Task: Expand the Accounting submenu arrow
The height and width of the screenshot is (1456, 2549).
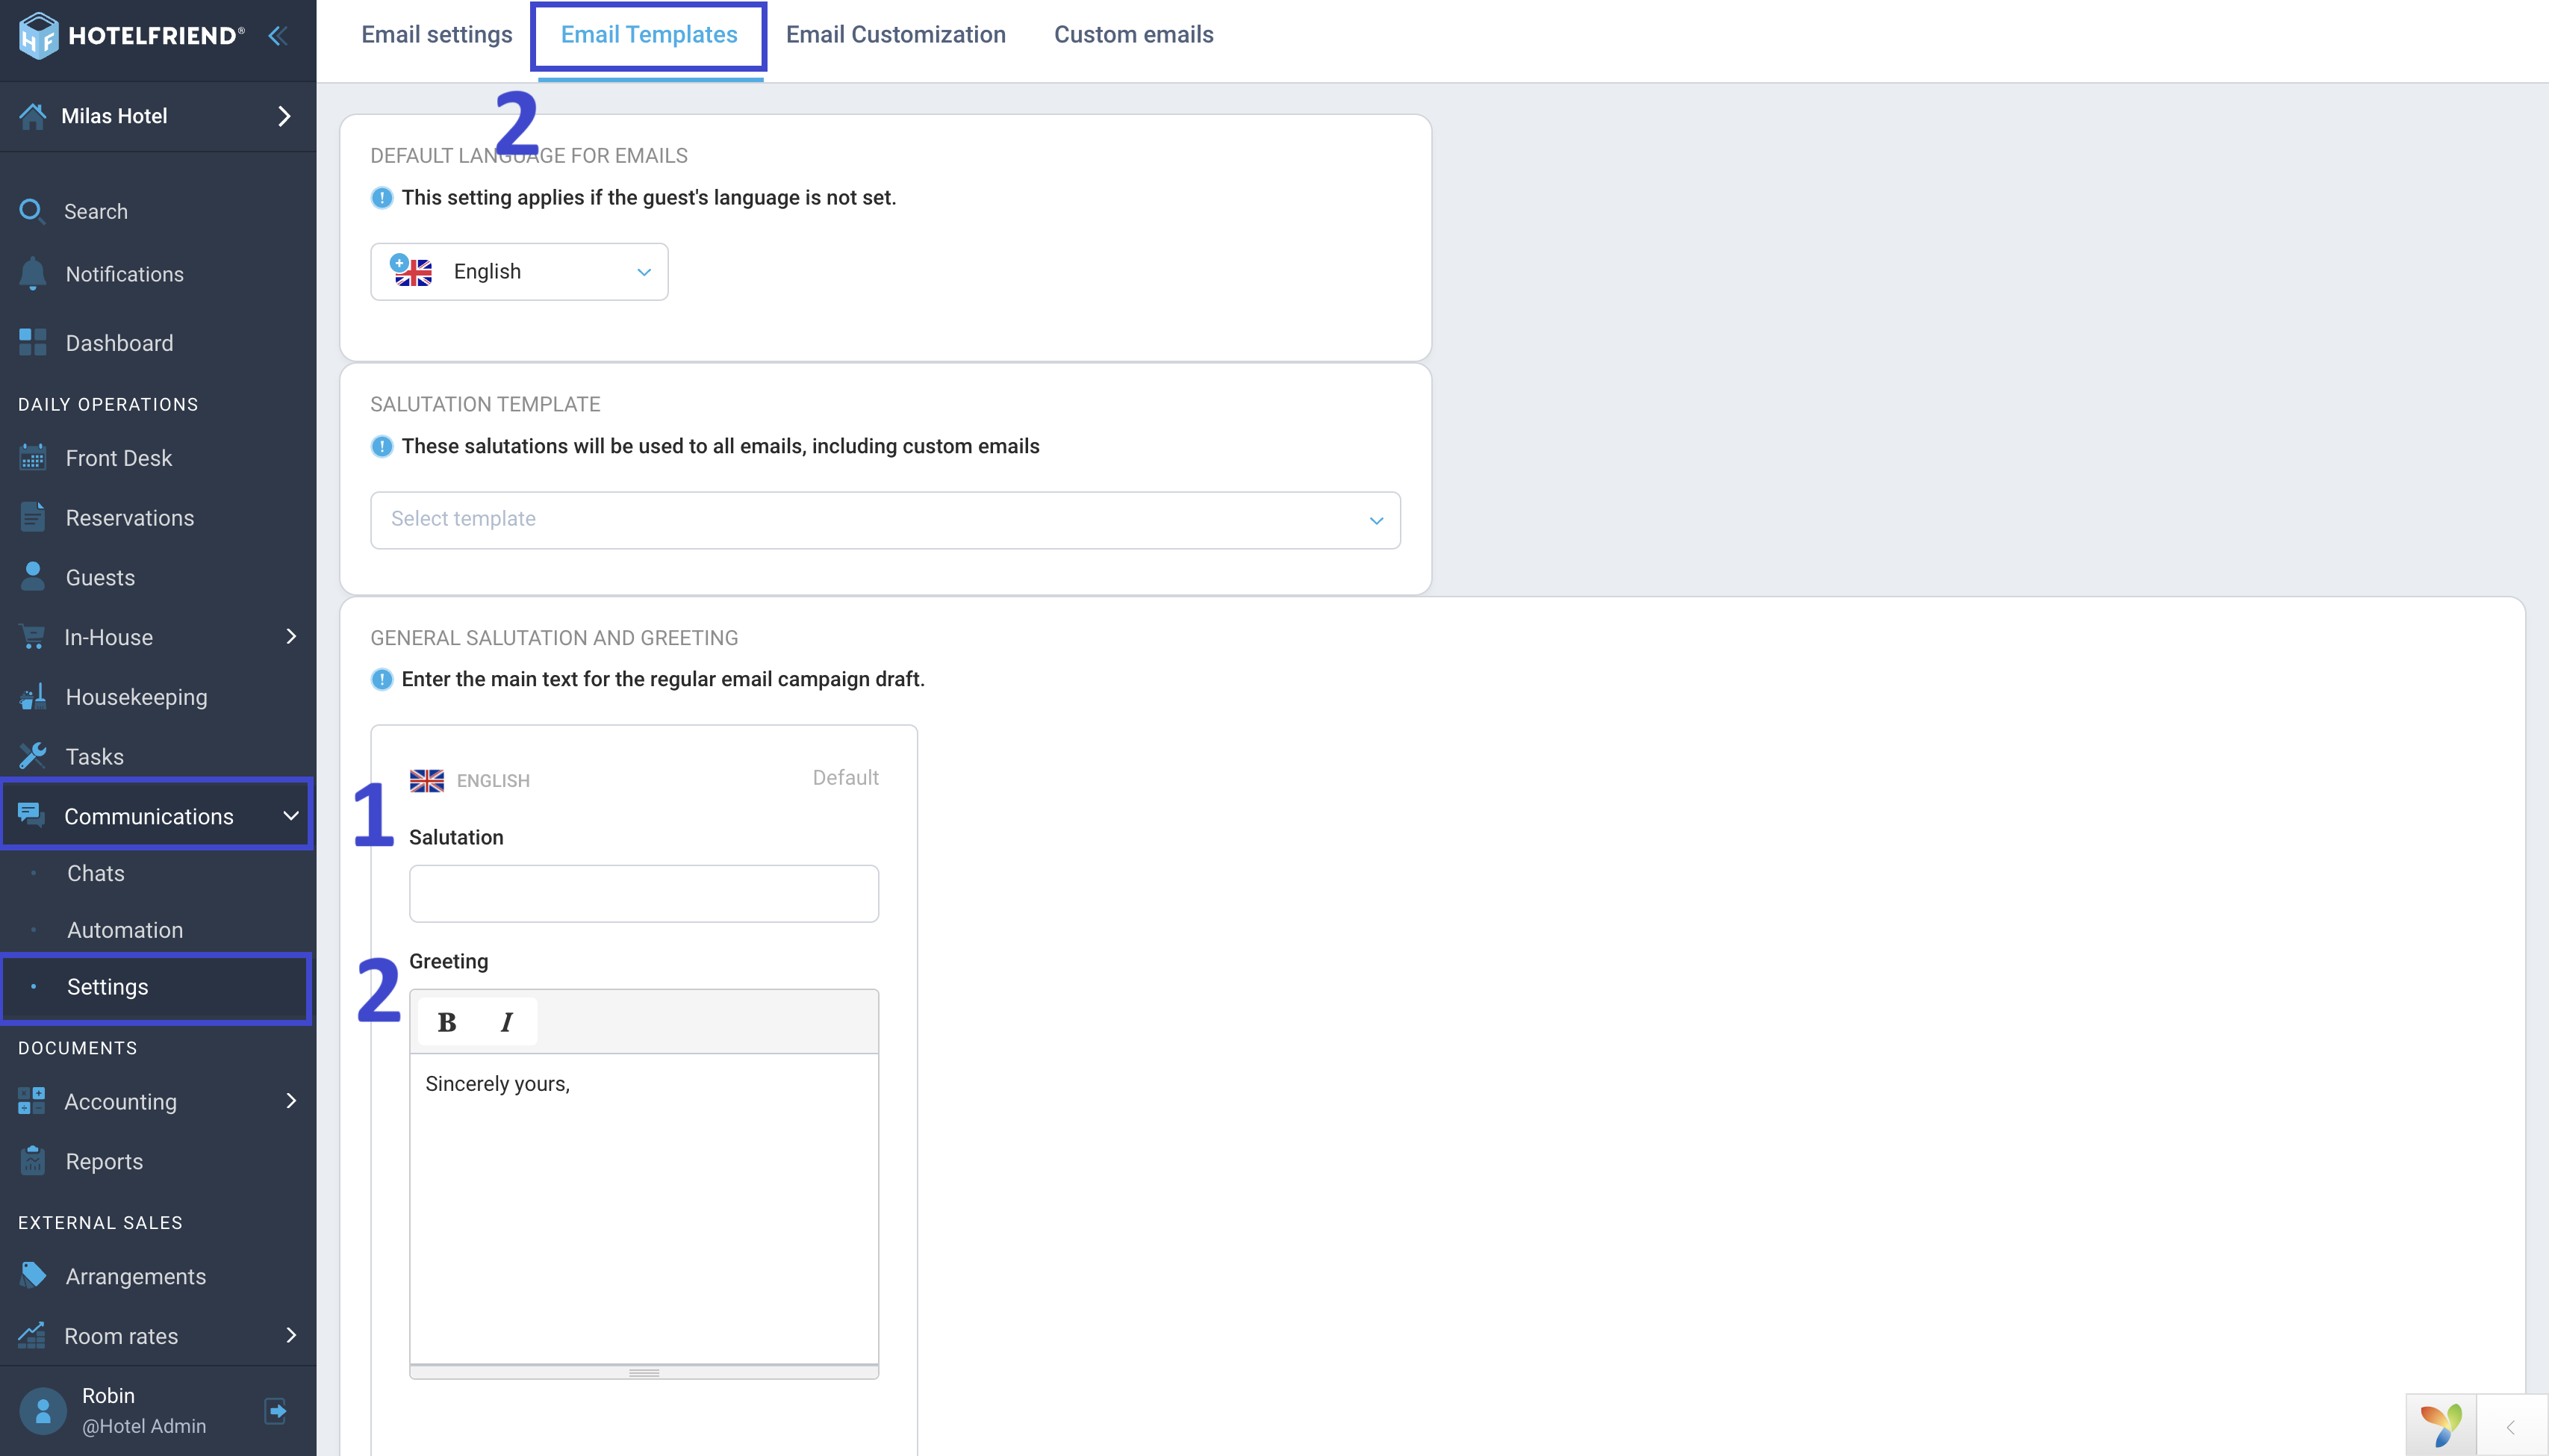Action: (x=291, y=1101)
